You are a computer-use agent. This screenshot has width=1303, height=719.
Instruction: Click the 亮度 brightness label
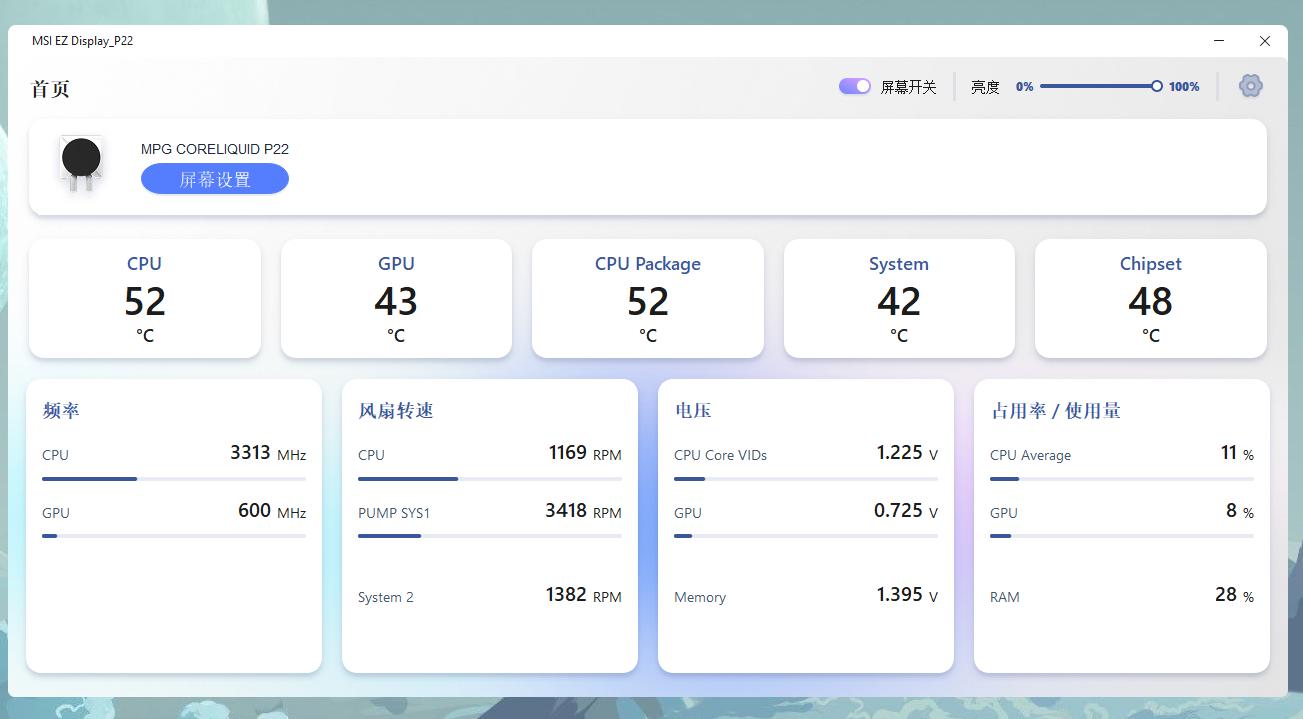(985, 87)
